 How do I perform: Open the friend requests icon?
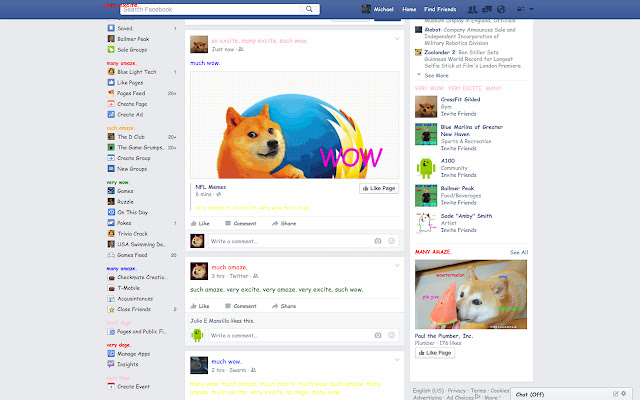pyautogui.click(x=472, y=9)
